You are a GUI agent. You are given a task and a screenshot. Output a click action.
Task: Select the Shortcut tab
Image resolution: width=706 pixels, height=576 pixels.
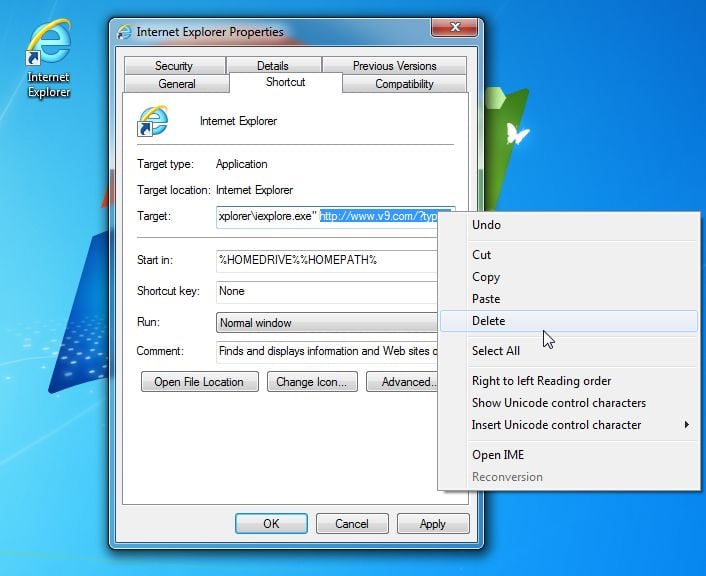coord(285,82)
